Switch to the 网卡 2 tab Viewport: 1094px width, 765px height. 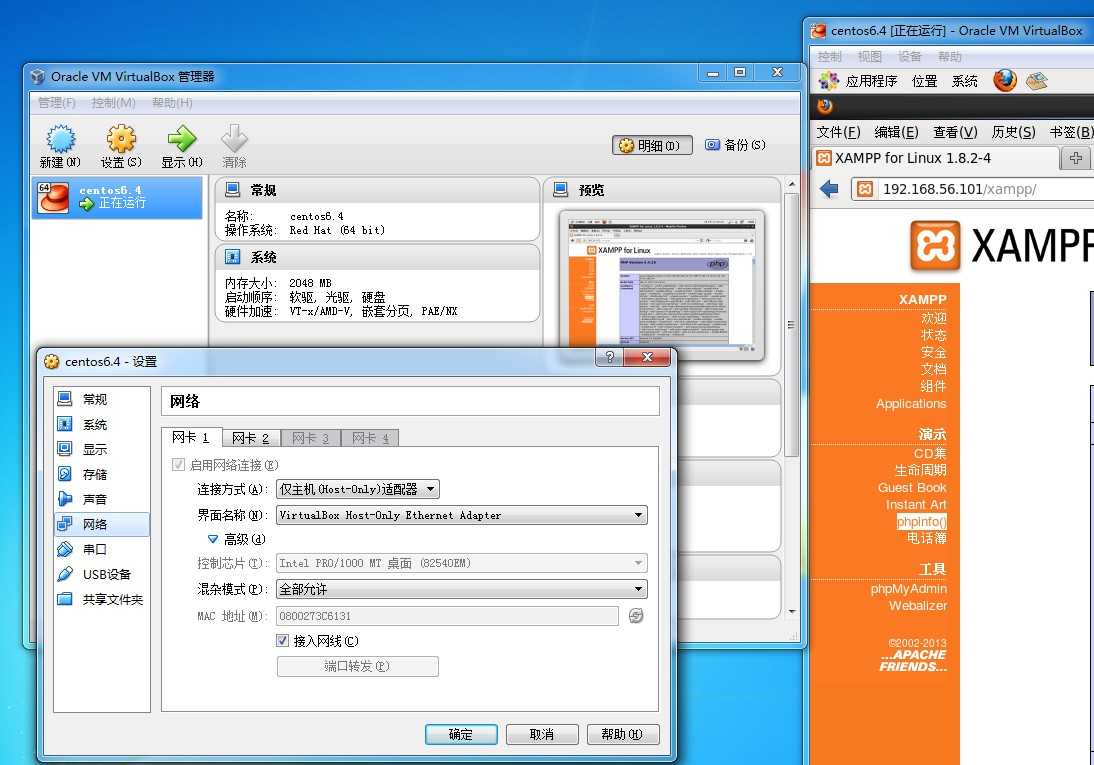(x=251, y=438)
